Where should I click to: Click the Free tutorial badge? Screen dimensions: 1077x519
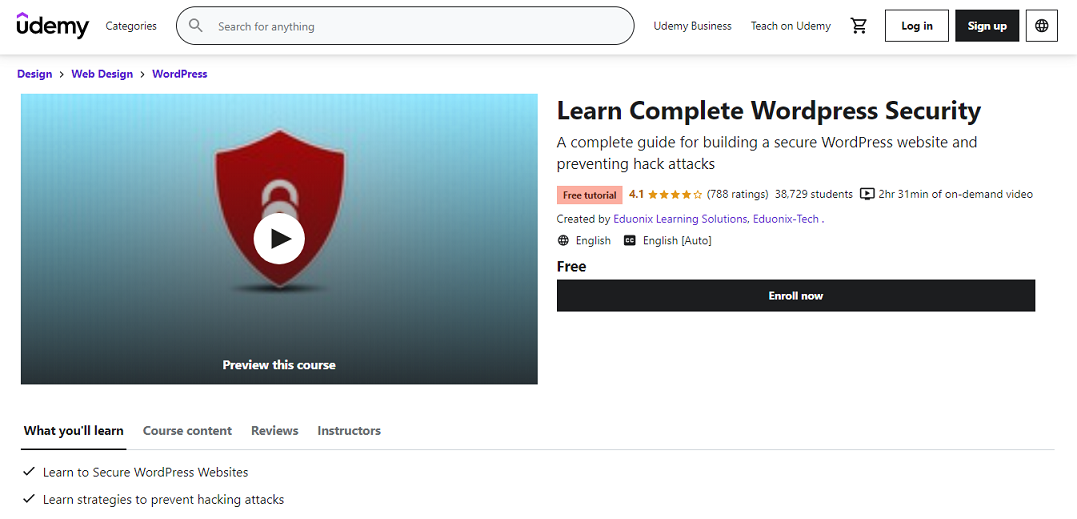click(590, 195)
